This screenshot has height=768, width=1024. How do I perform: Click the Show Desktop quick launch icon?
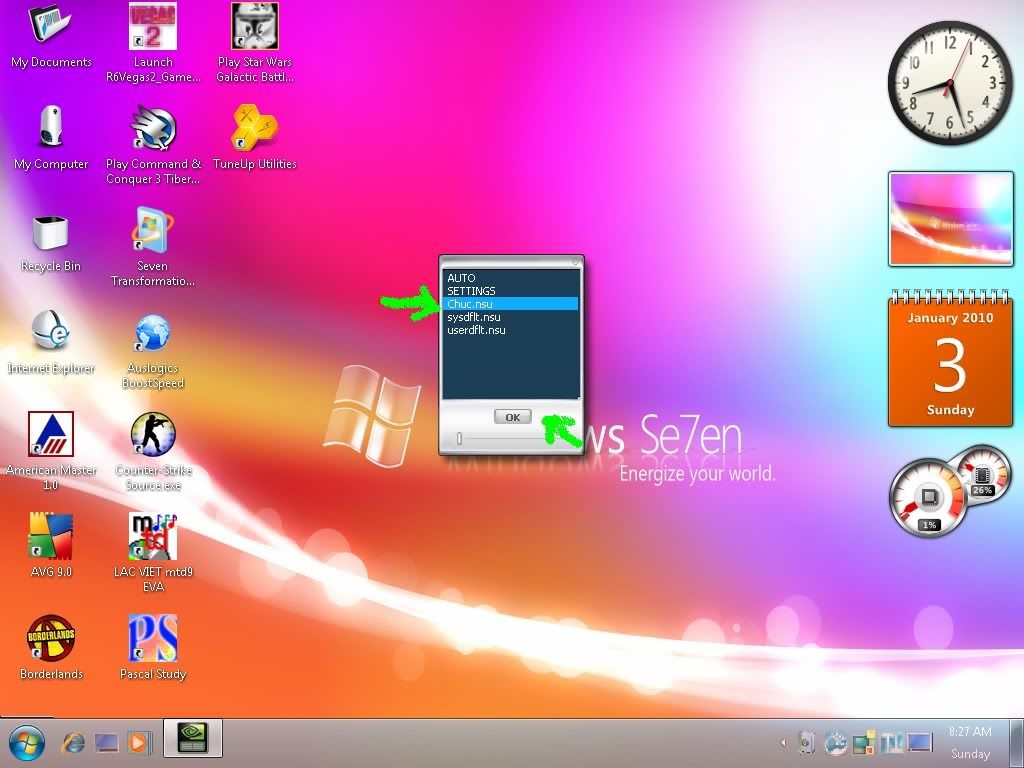point(106,743)
